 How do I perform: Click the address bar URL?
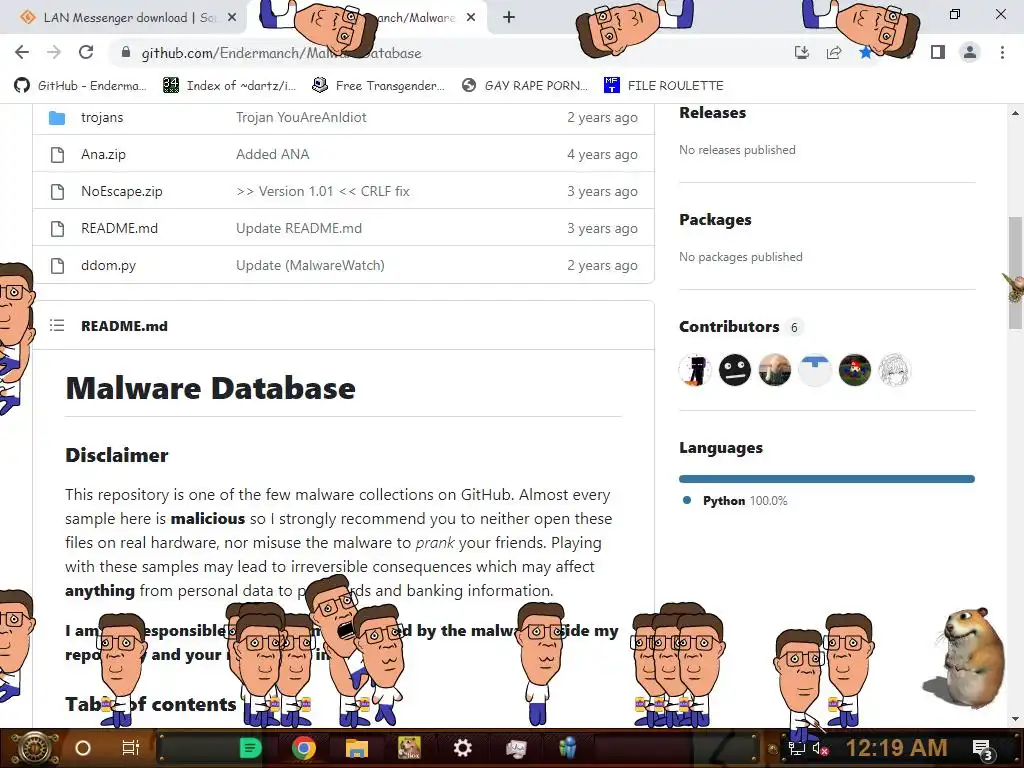(281, 53)
